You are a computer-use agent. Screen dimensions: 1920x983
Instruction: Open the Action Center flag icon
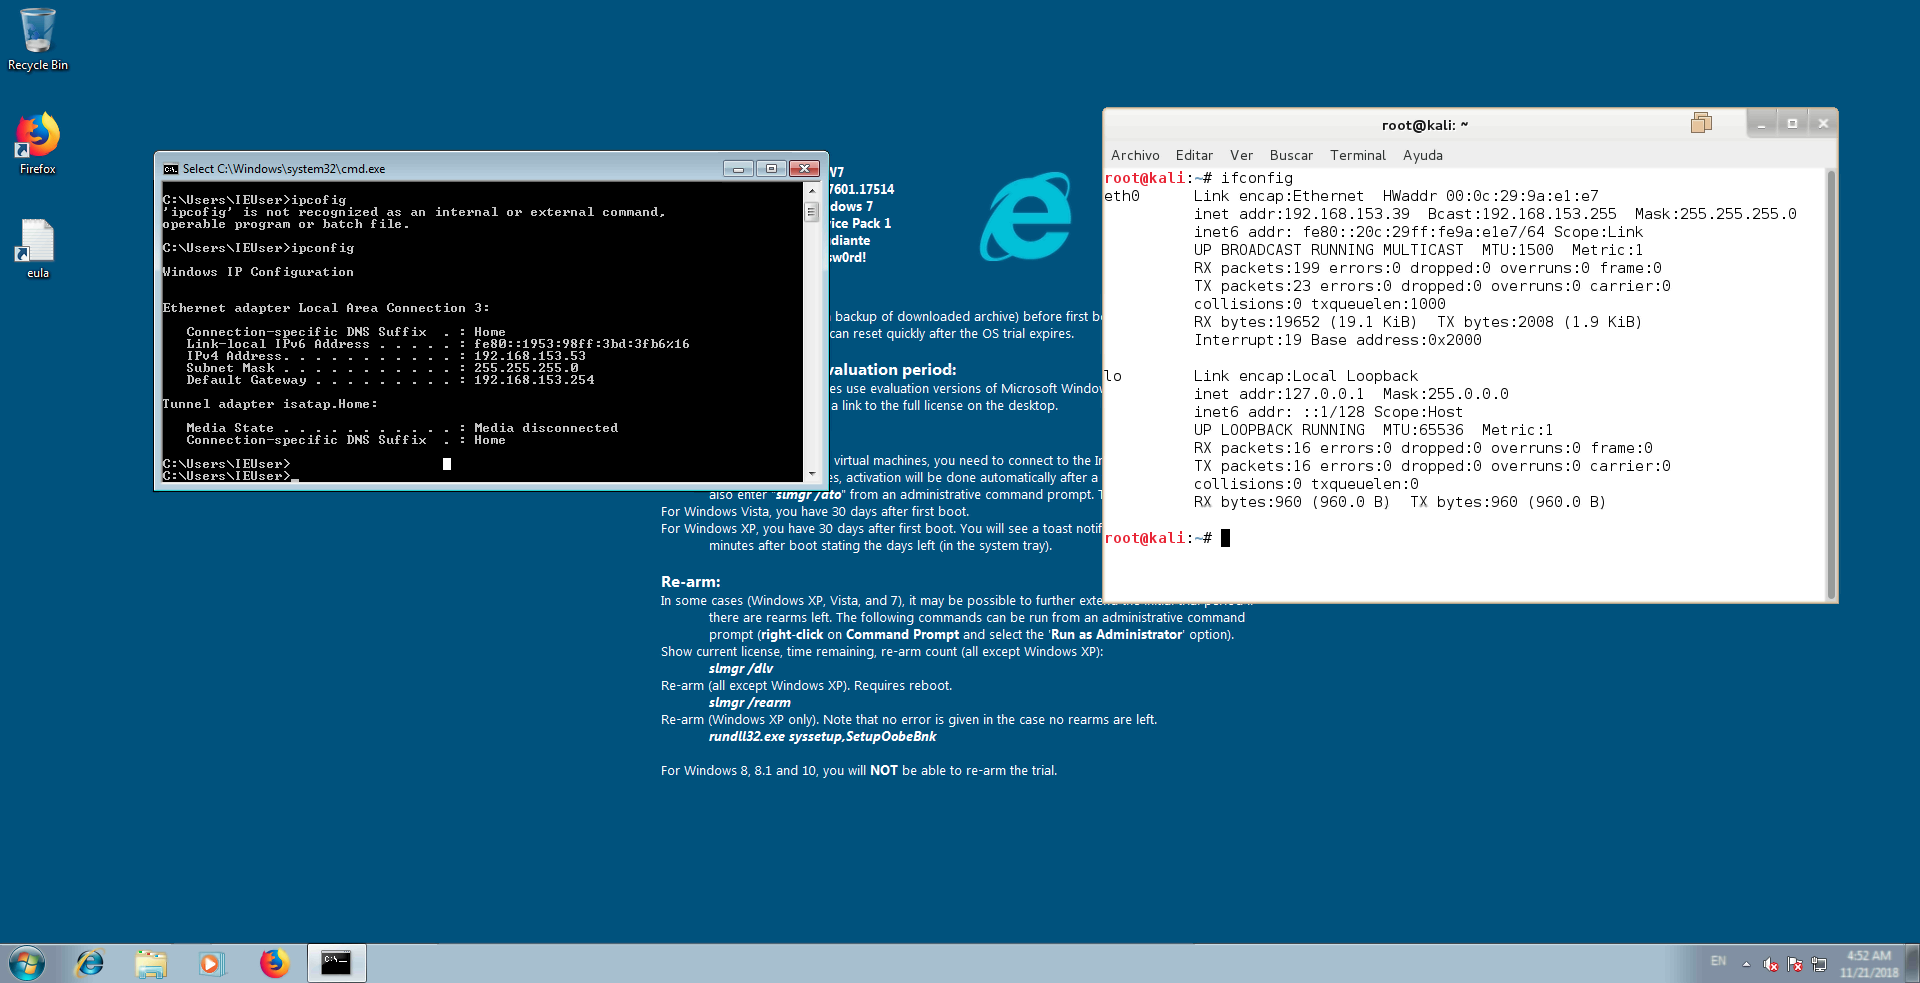click(x=1795, y=964)
